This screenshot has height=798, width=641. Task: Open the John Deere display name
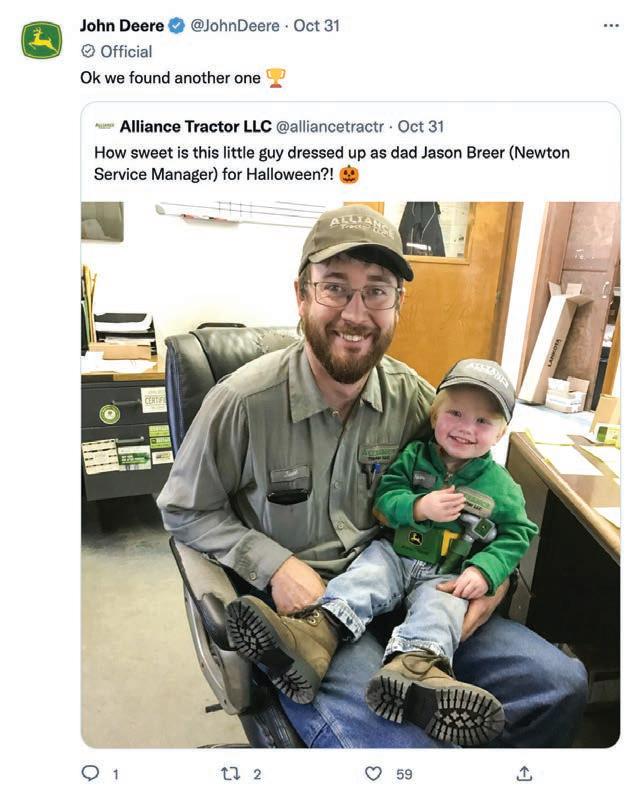pos(122,25)
